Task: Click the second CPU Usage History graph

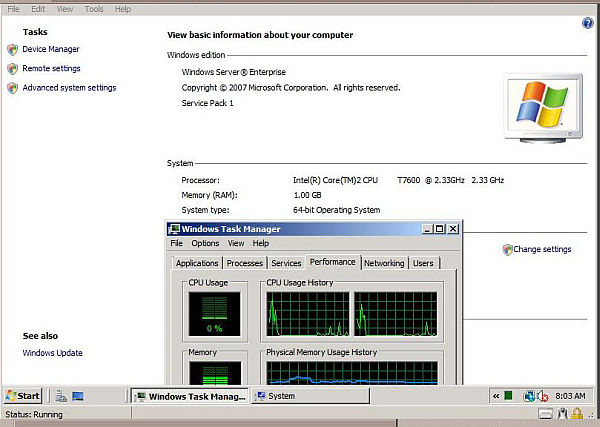Action: (395, 314)
